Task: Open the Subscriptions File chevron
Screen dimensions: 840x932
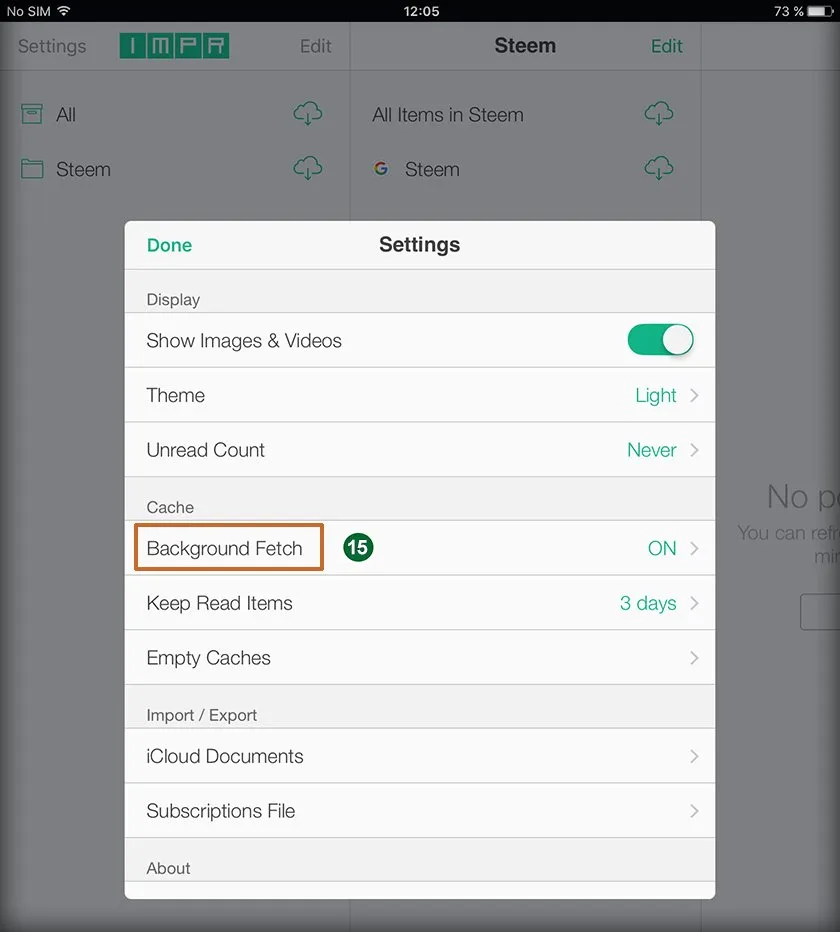Action: tap(694, 811)
